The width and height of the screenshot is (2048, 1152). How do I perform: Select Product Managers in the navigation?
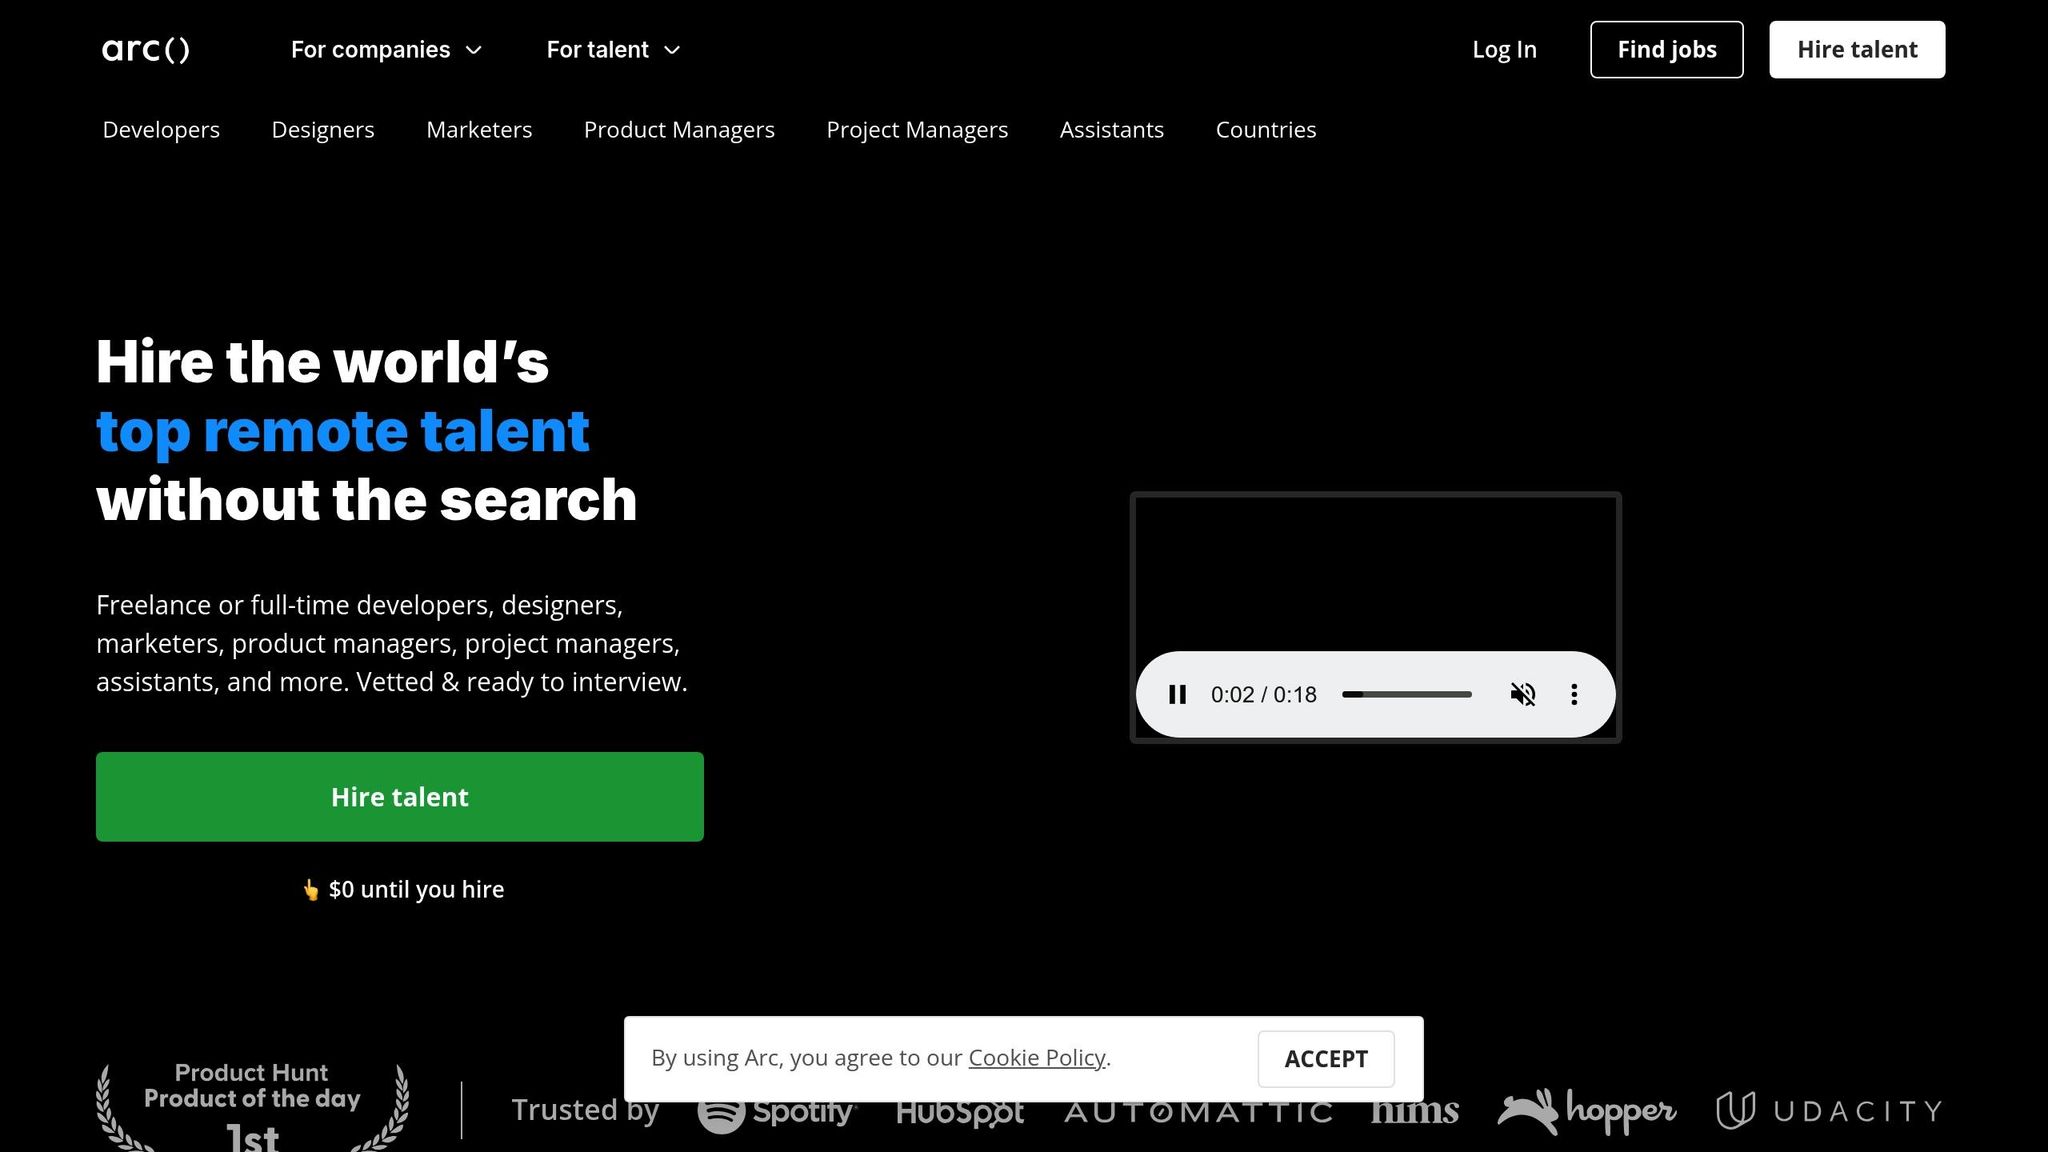pyautogui.click(x=679, y=130)
